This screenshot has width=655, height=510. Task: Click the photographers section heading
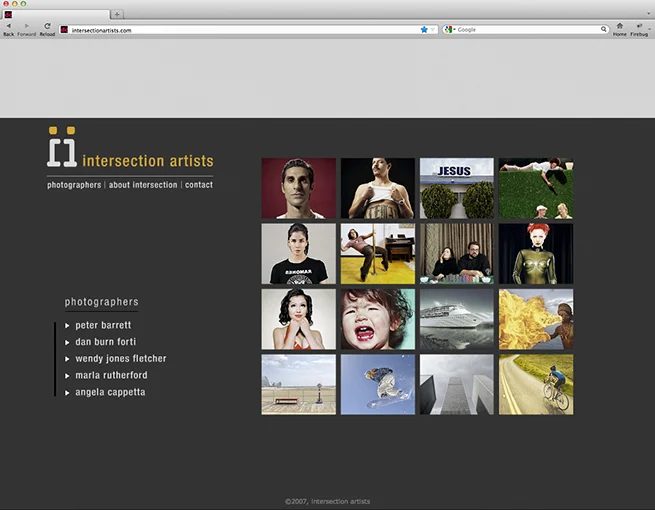click(x=102, y=302)
